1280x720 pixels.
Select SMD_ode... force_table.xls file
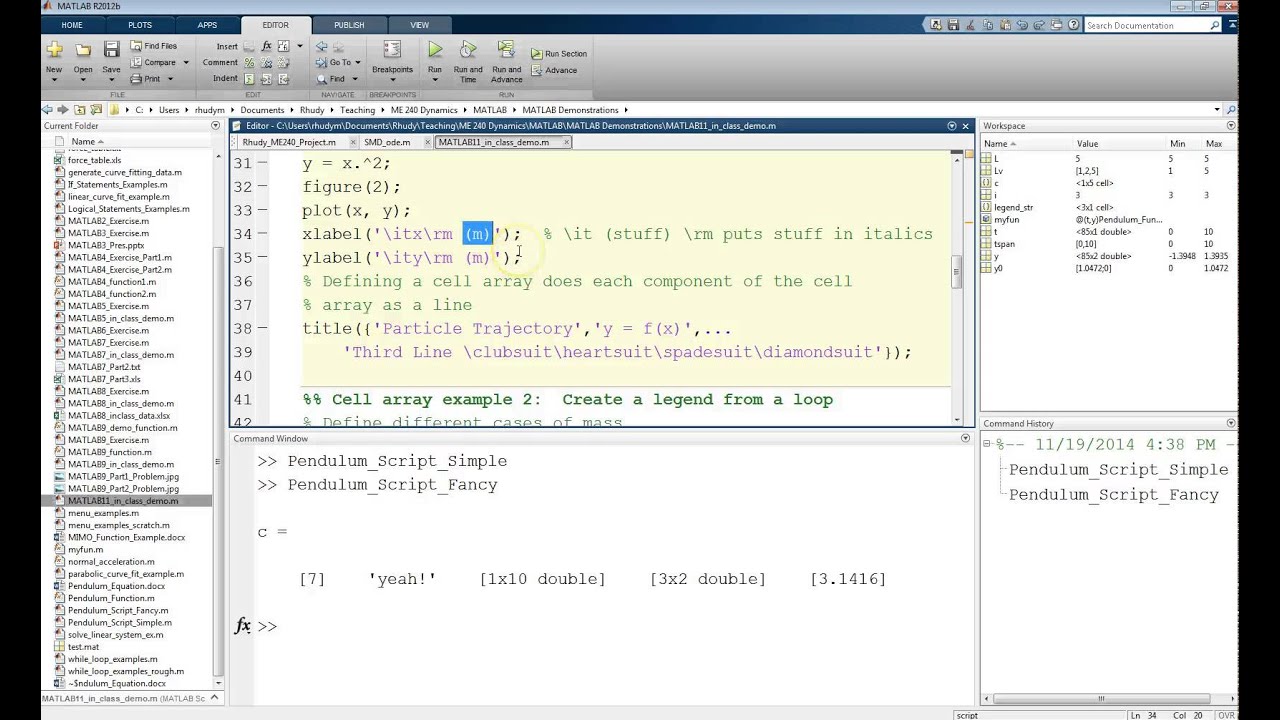tap(94, 160)
